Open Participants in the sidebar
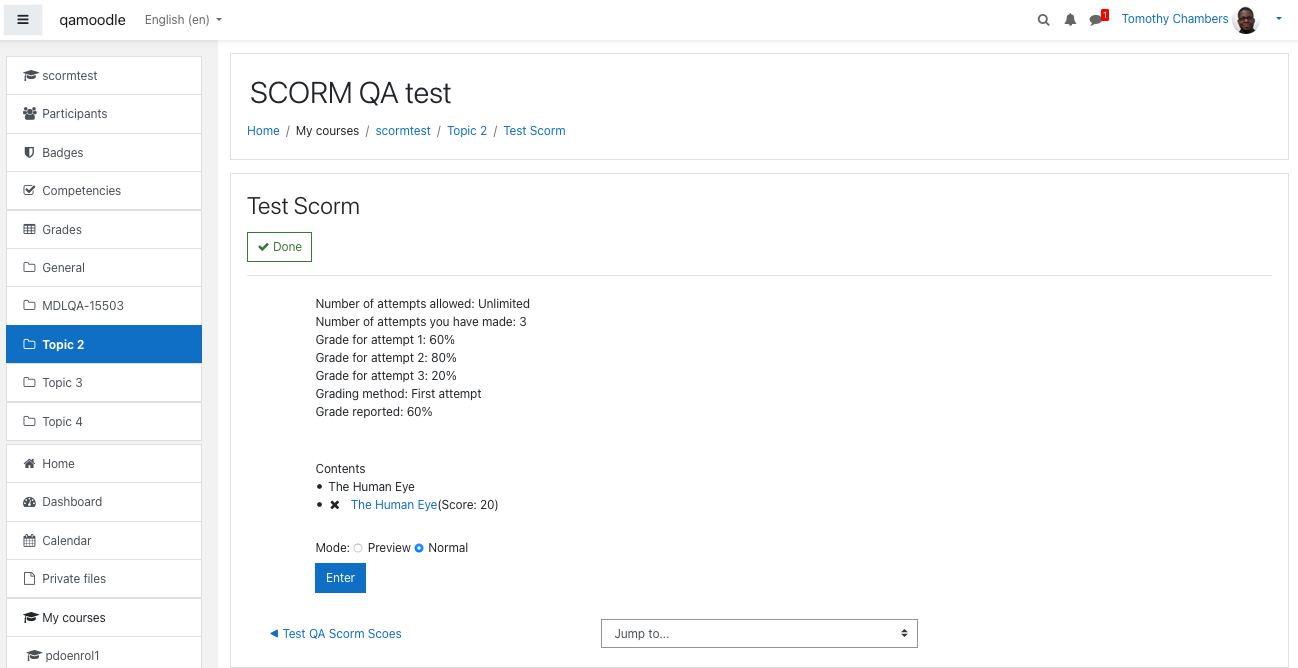This screenshot has width=1298, height=668. click(104, 114)
